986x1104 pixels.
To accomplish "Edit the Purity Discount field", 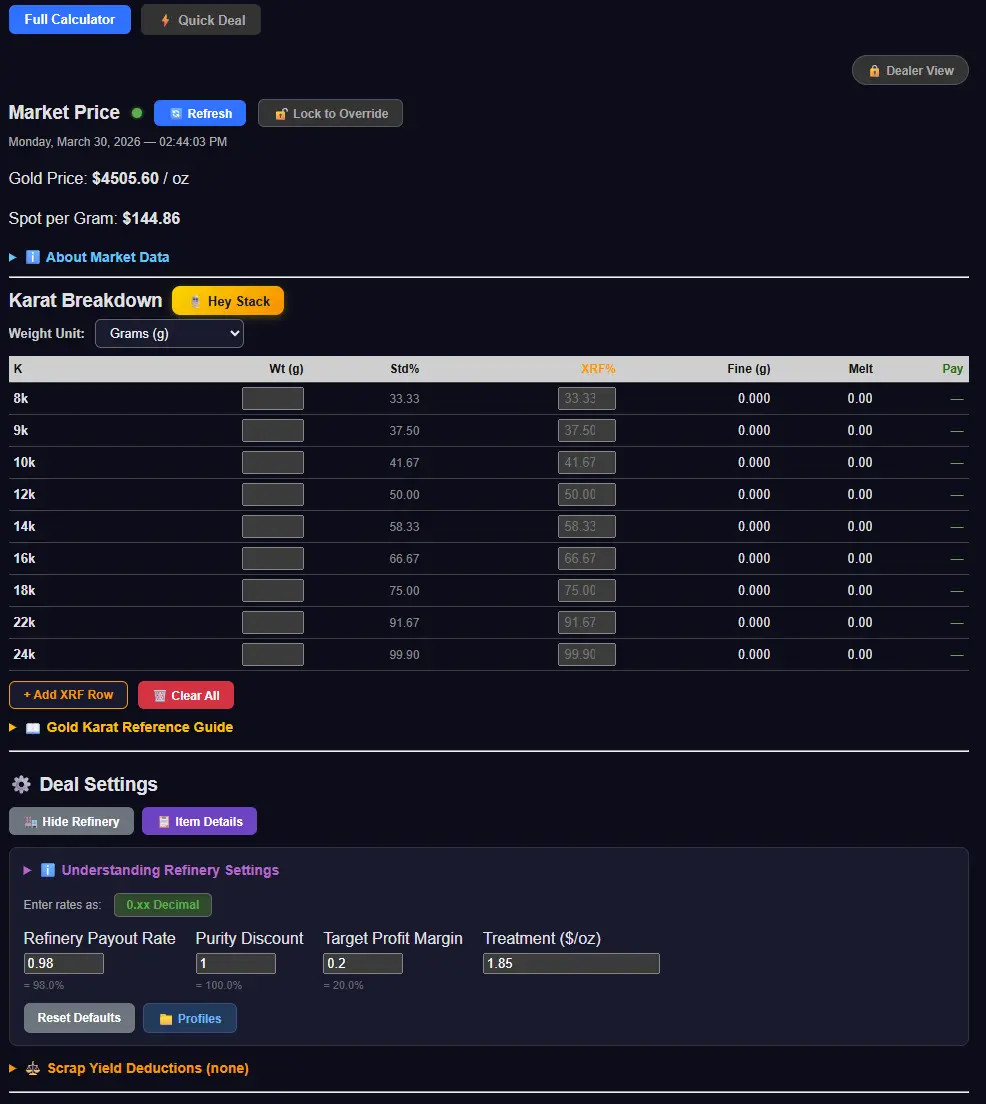I will [235, 963].
